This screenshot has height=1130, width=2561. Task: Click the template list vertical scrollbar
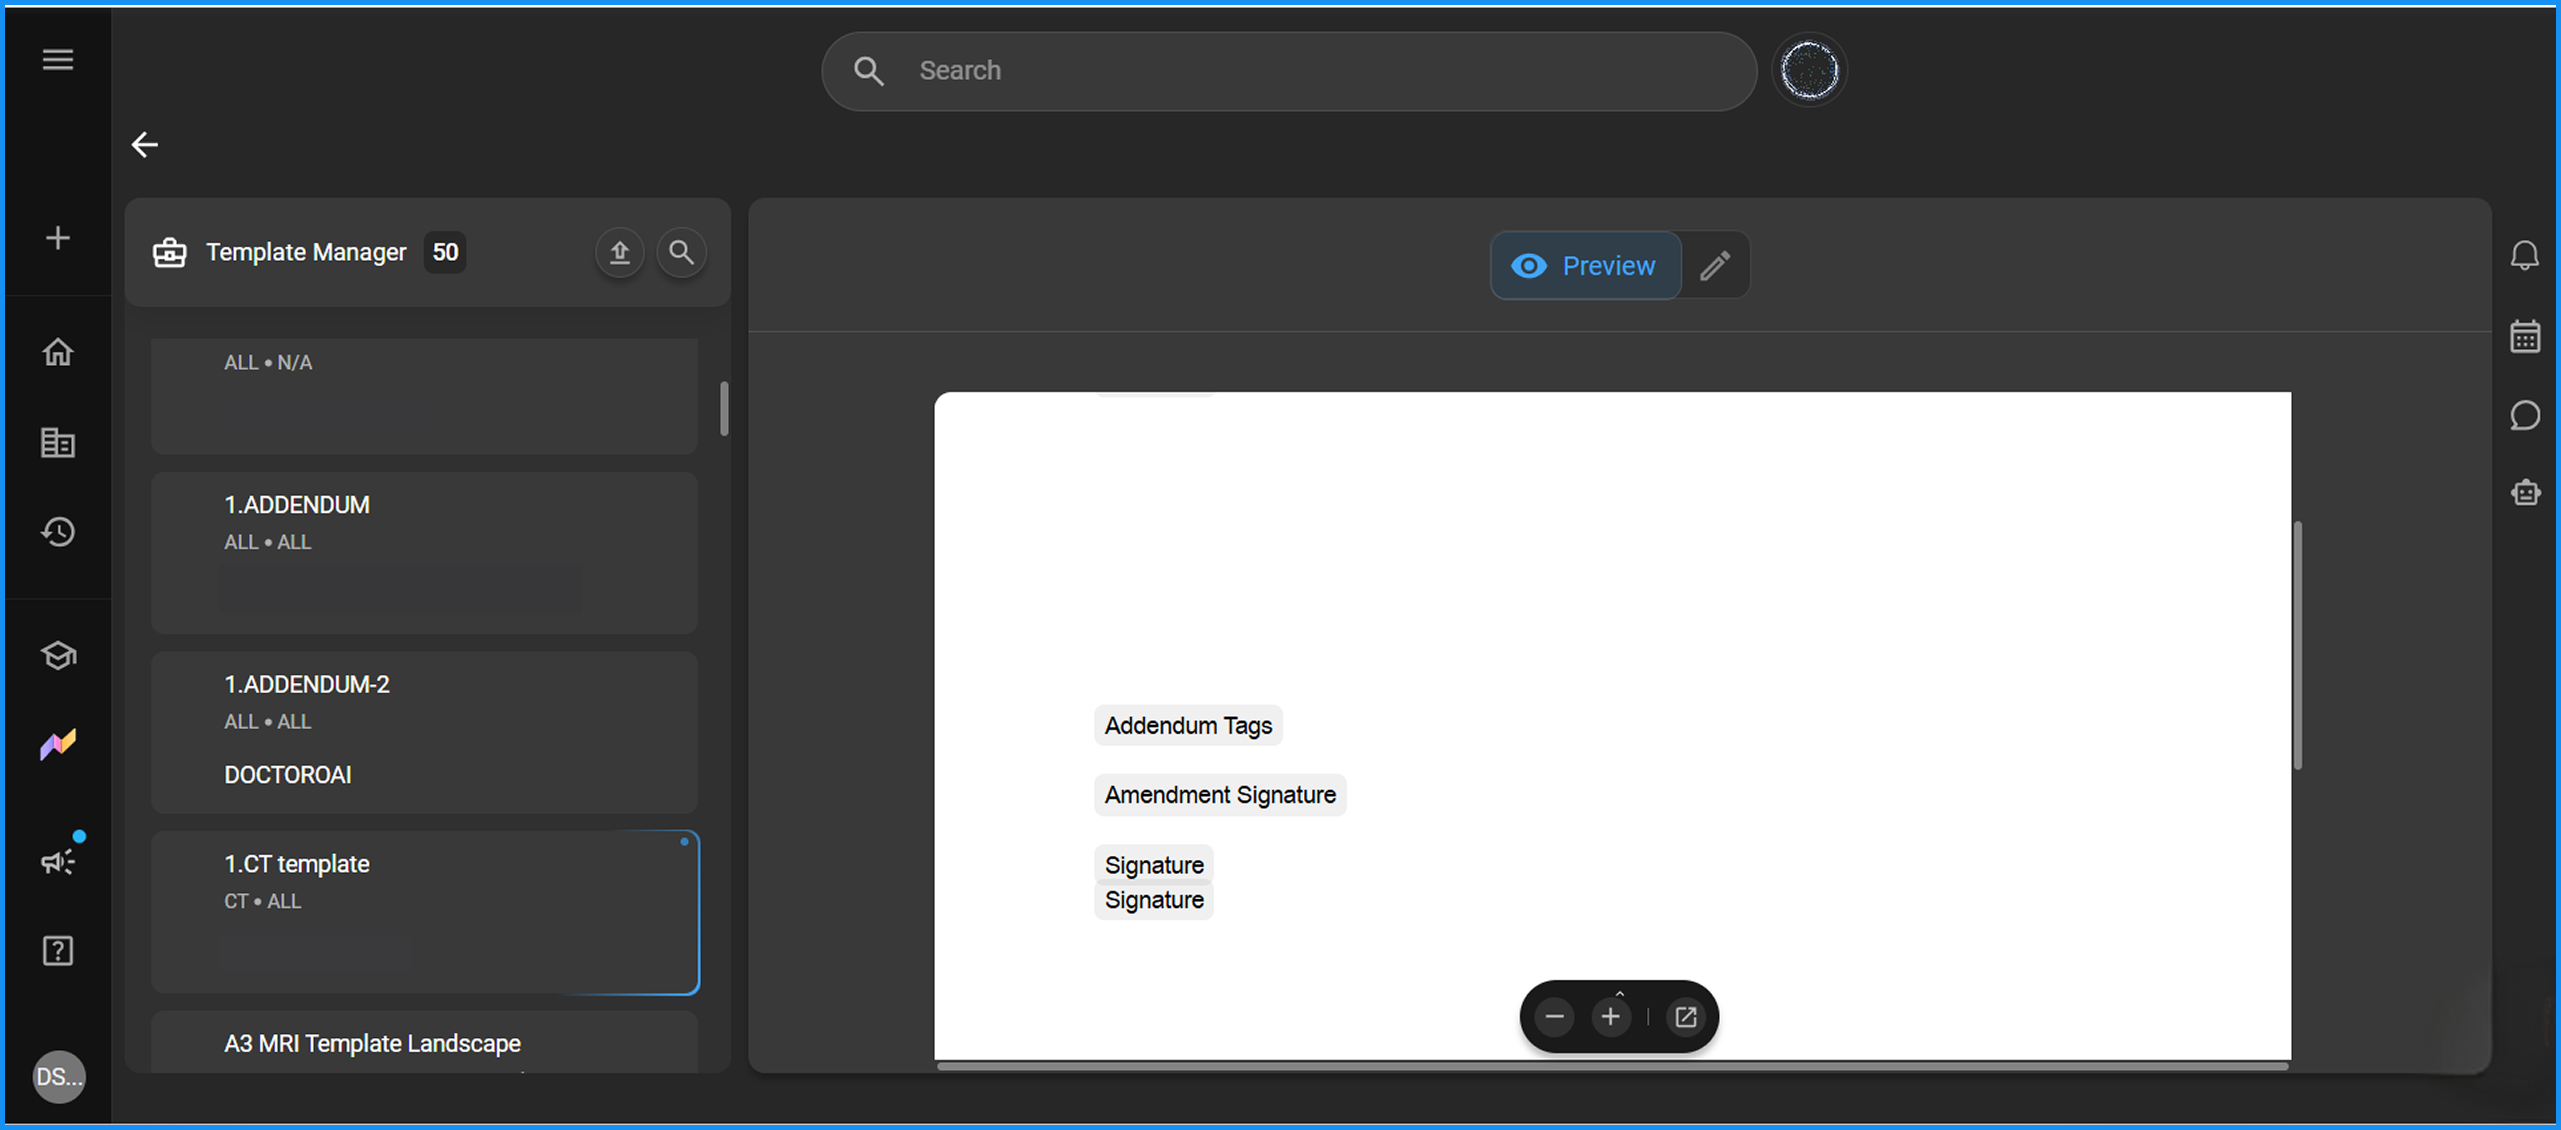click(x=724, y=408)
